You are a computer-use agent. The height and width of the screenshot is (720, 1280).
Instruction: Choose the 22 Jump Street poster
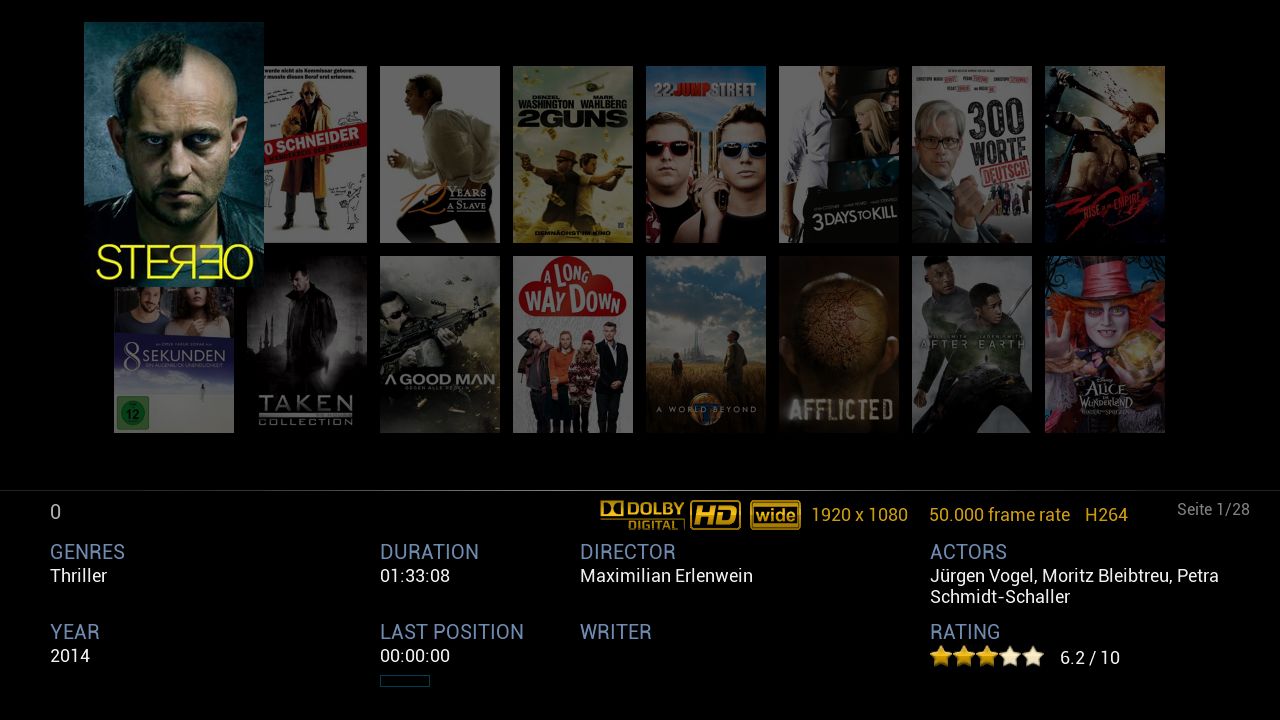706,154
